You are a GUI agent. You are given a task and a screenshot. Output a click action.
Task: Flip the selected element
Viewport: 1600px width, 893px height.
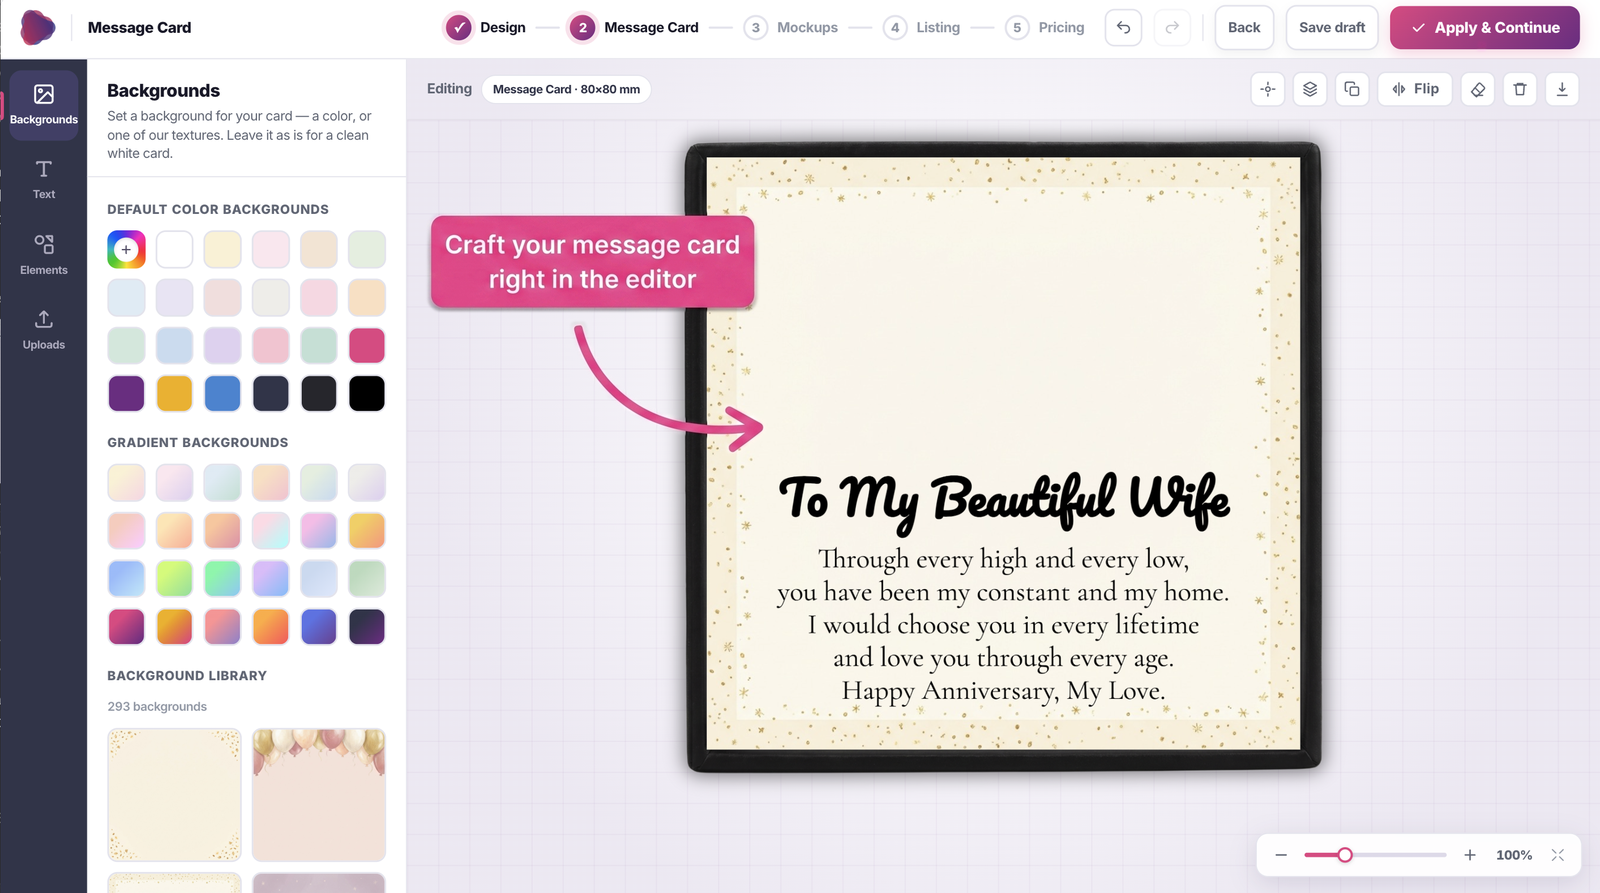(x=1415, y=89)
